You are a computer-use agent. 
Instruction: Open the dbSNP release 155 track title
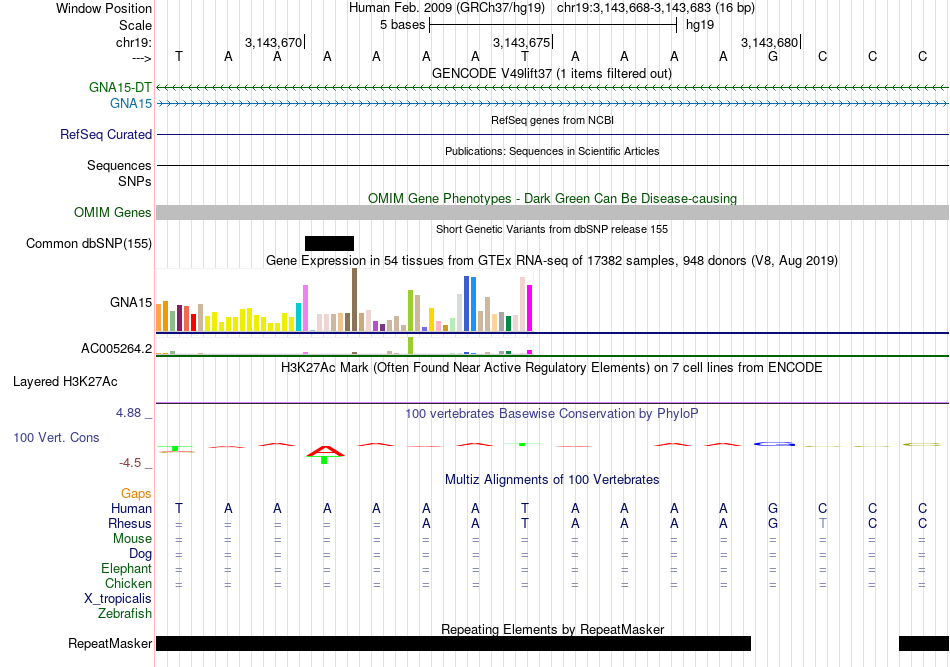point(552,230)
